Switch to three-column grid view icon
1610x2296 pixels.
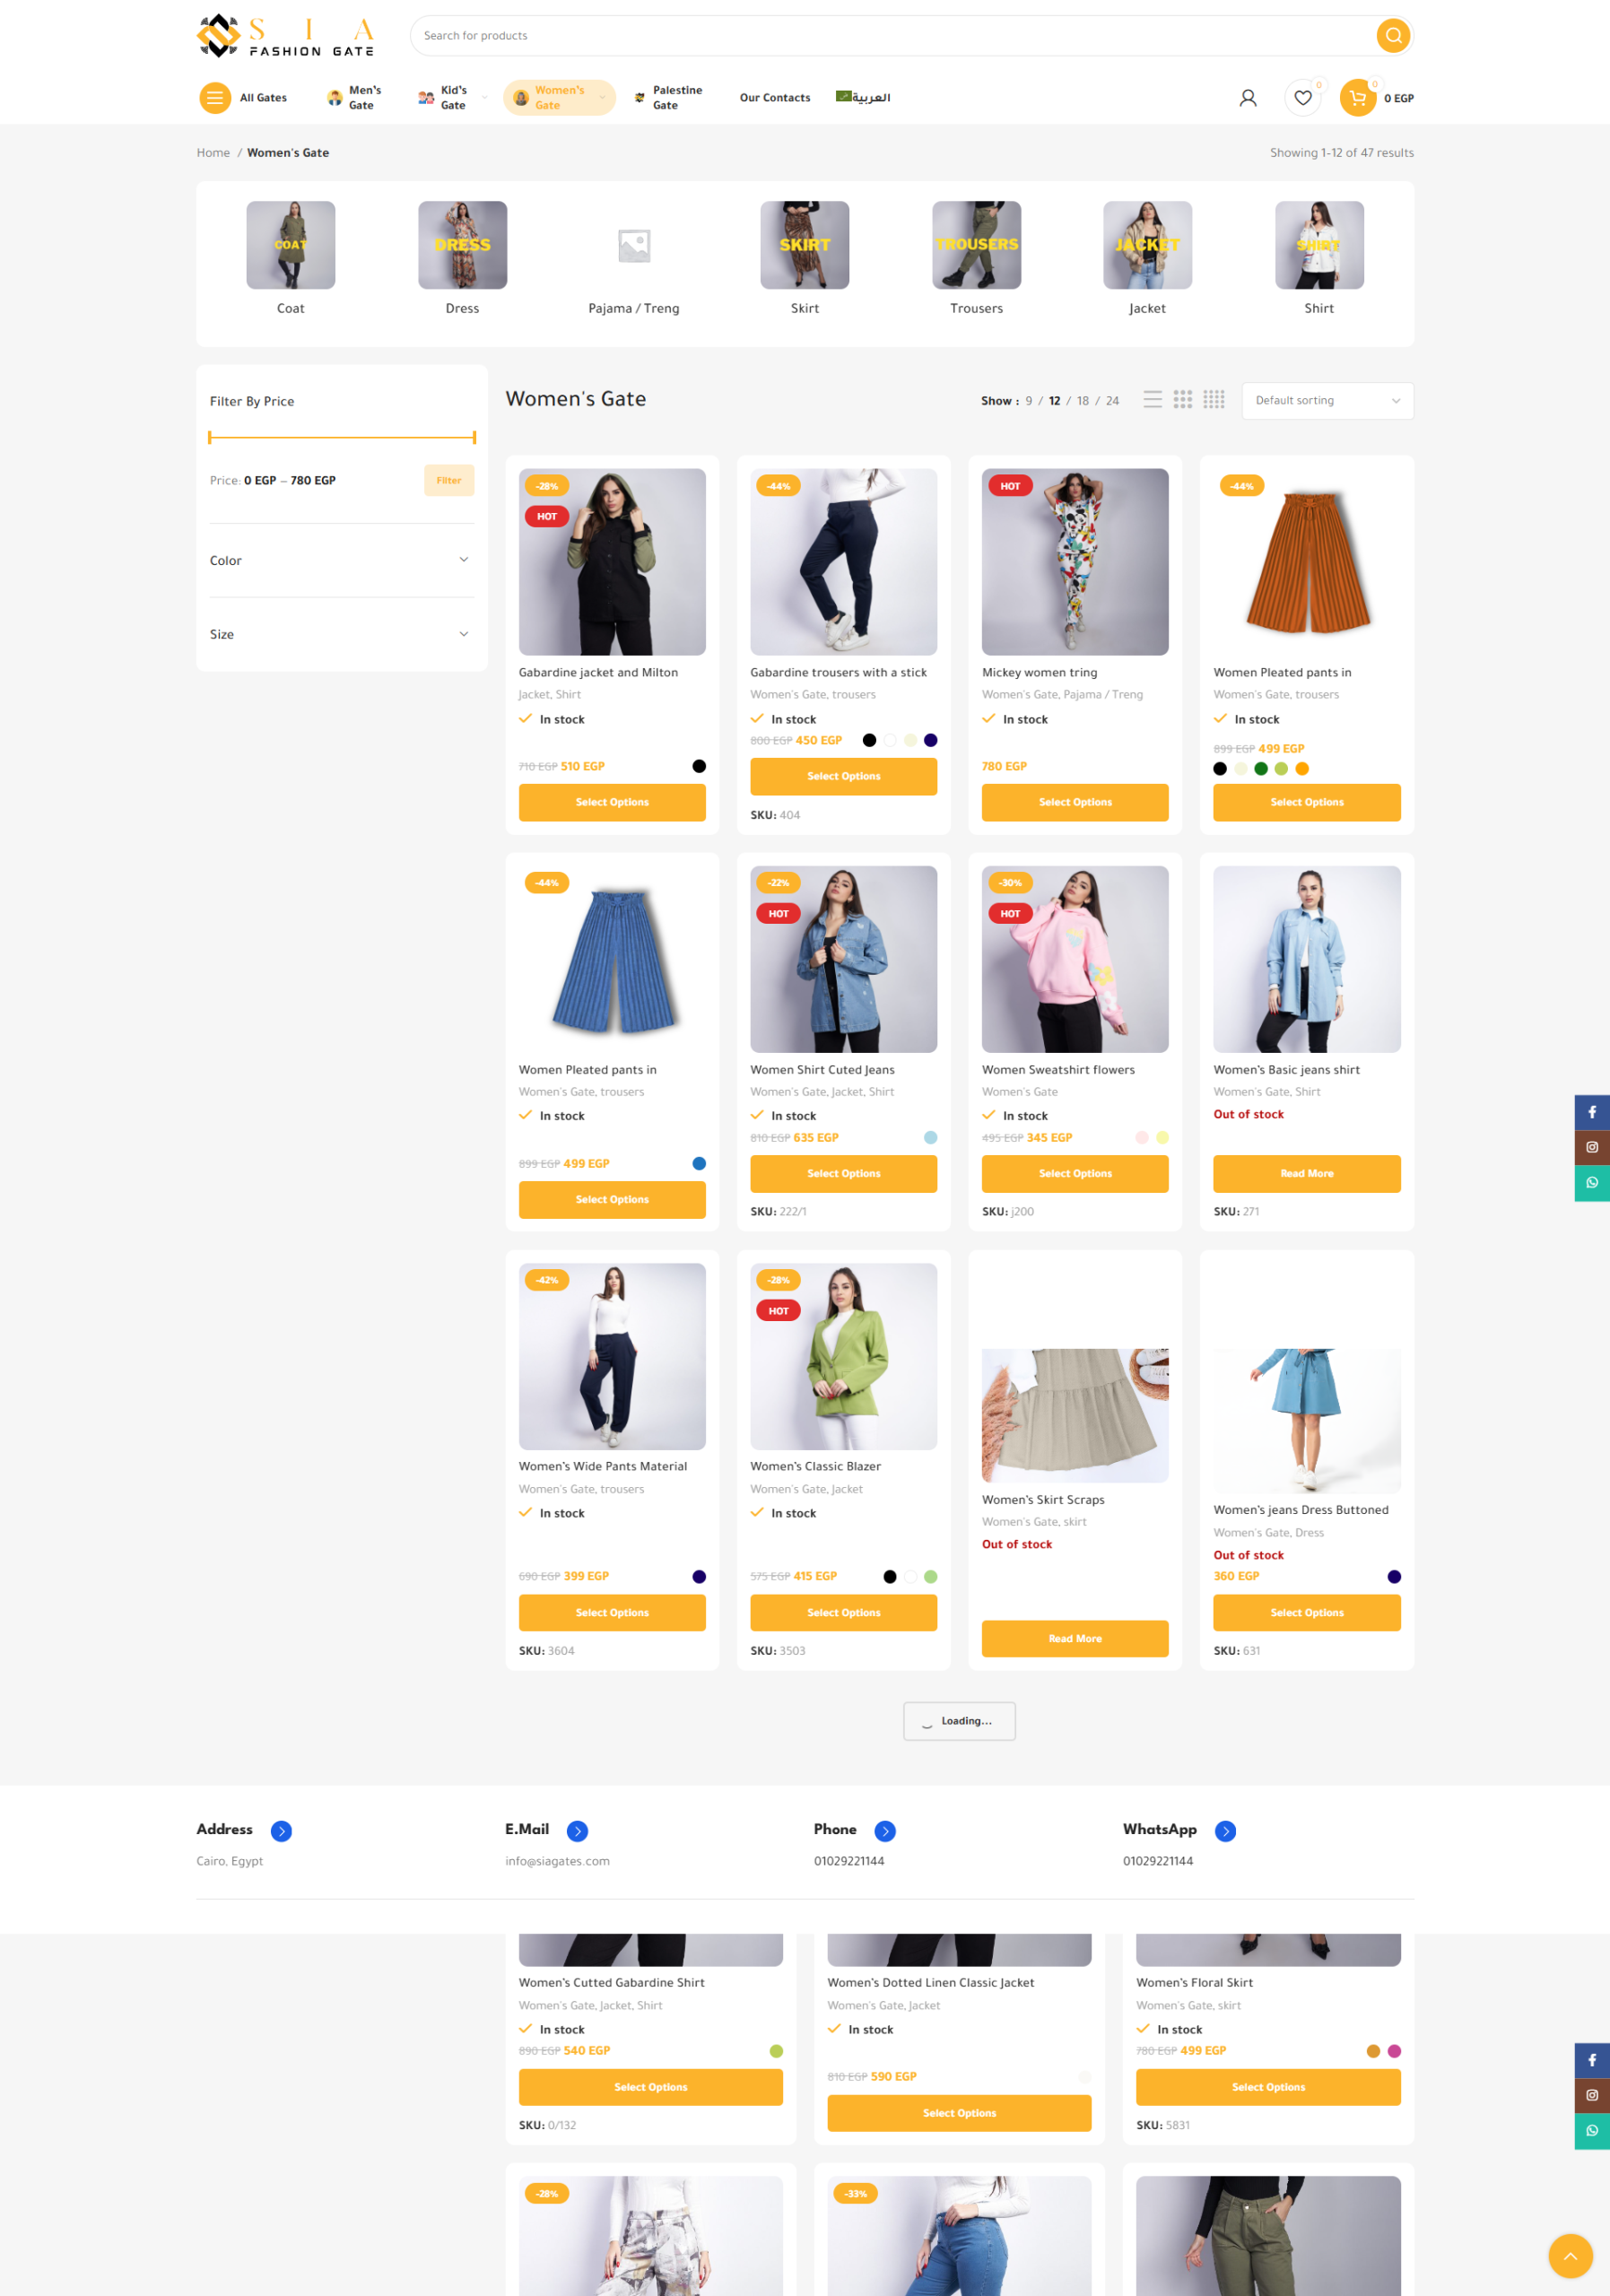[1182, 400]
